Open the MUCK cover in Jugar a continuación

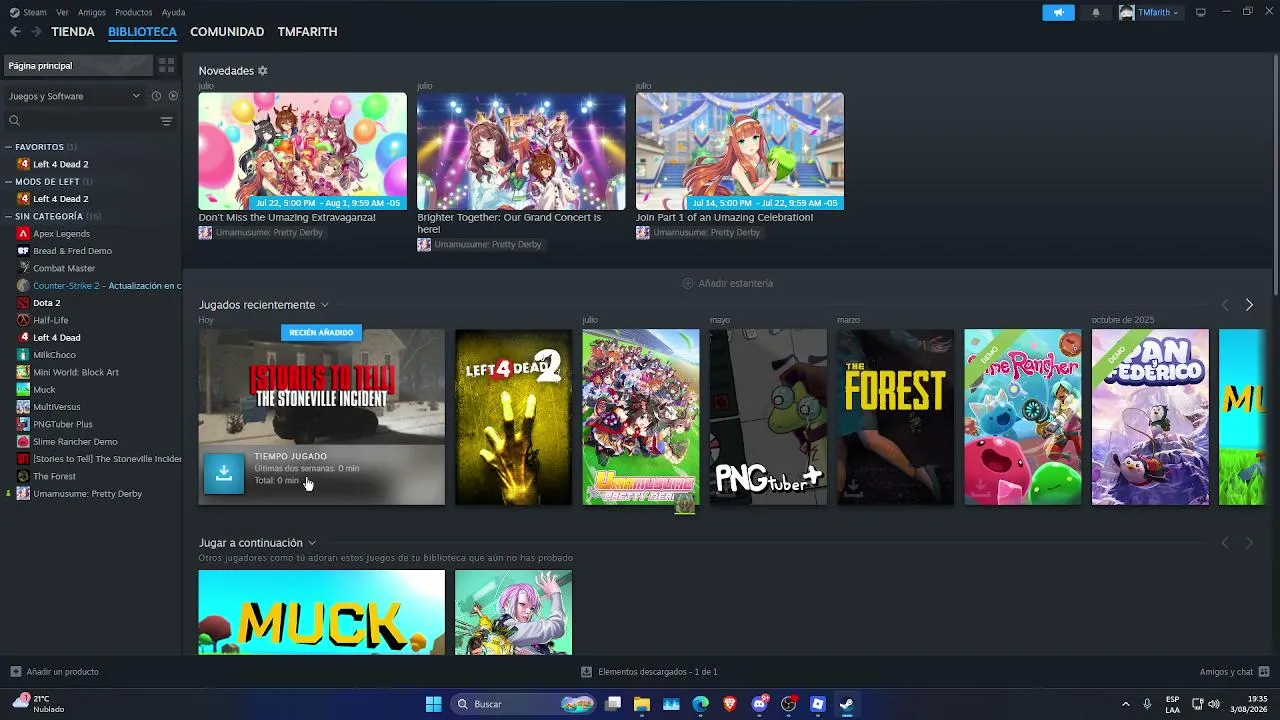tap(322, 612)
